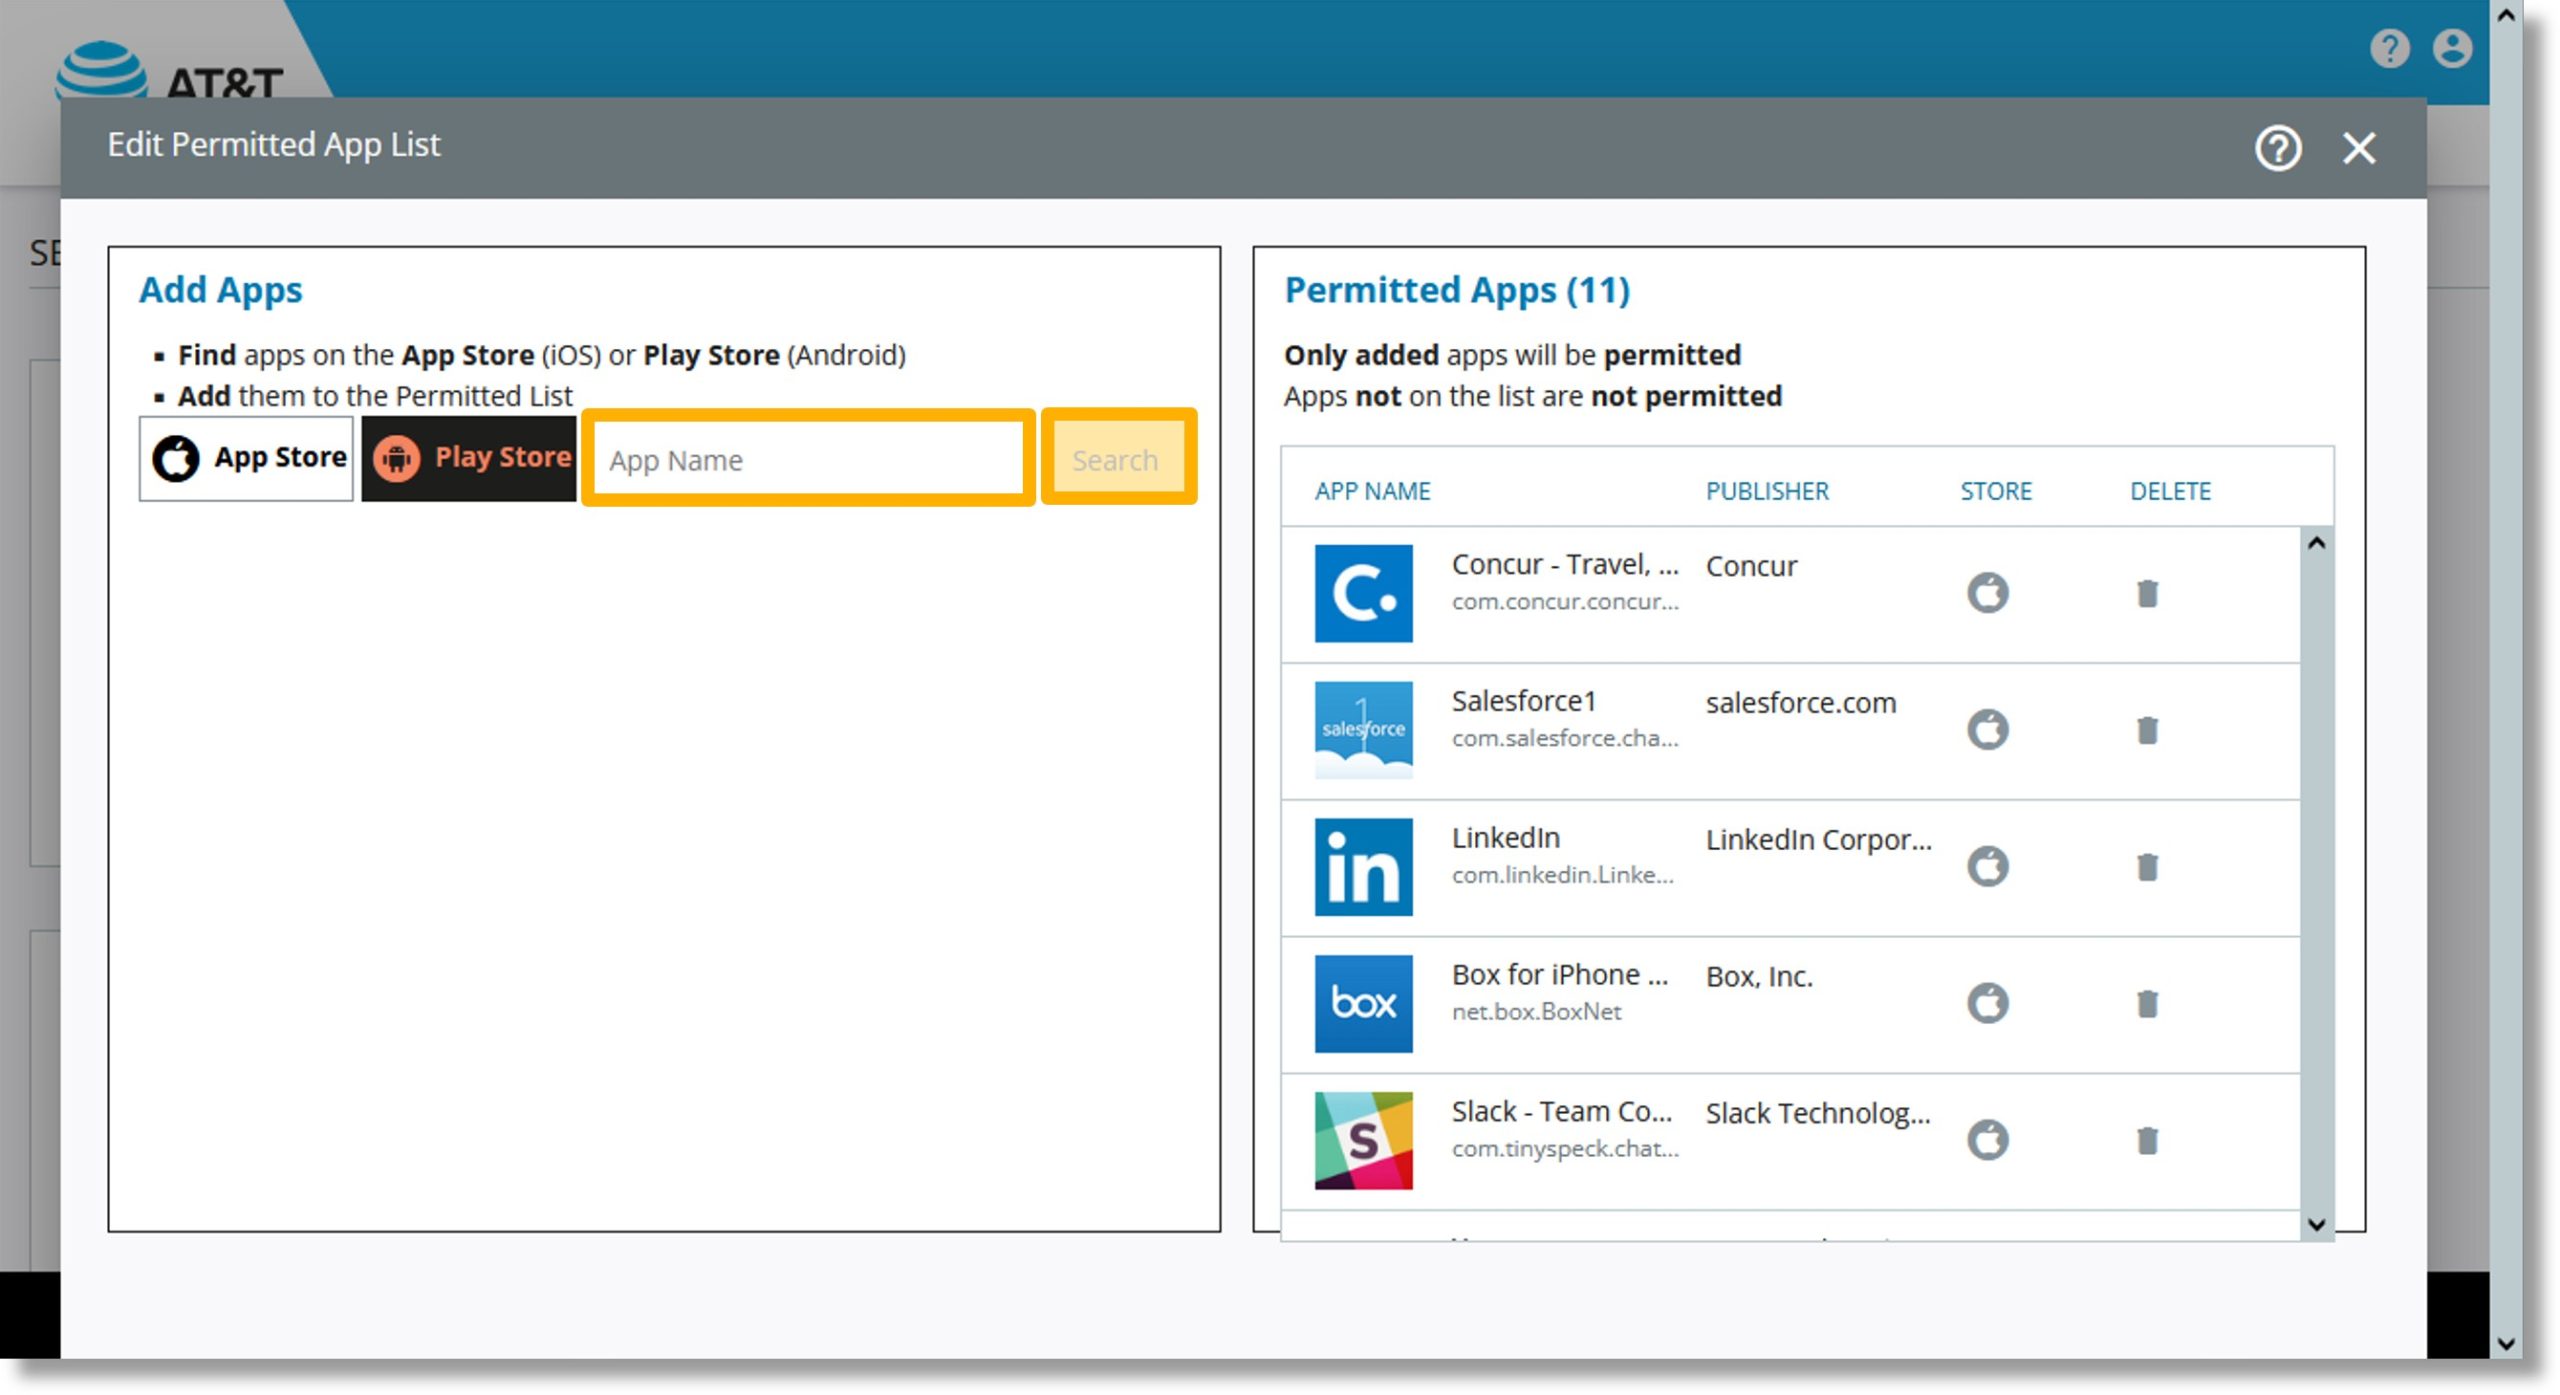2560x1395 pixels.
Task: Sort by the PUBLISHER column header
Action: point(1767,491)
